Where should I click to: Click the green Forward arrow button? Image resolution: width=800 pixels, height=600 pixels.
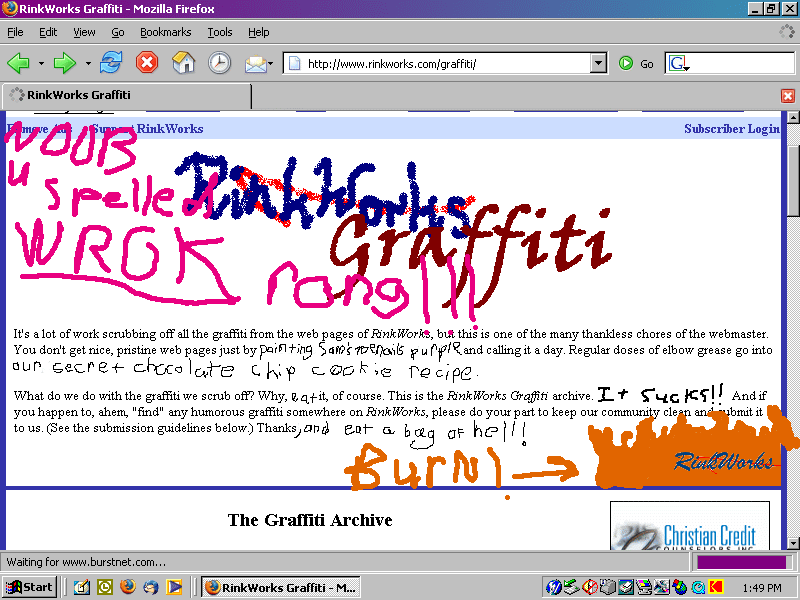click(65, 63)
